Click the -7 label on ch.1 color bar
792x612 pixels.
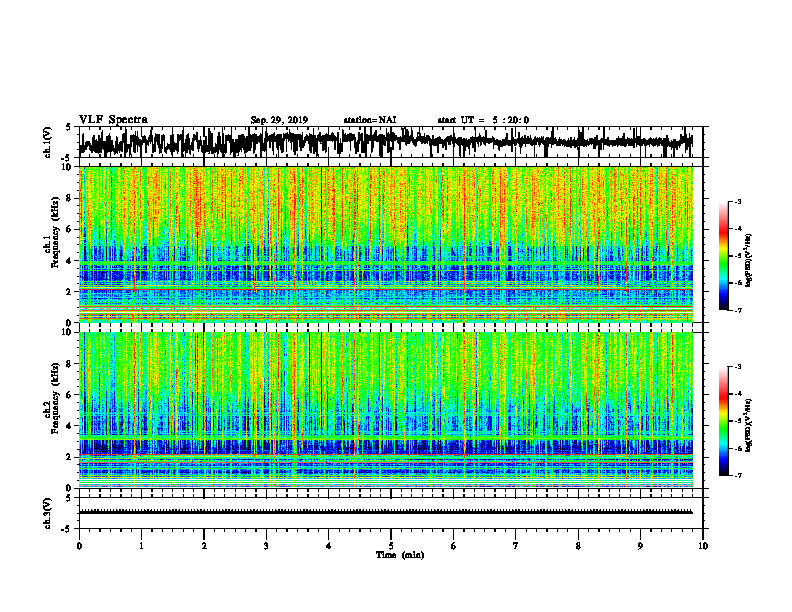click(x=738, y=310)
